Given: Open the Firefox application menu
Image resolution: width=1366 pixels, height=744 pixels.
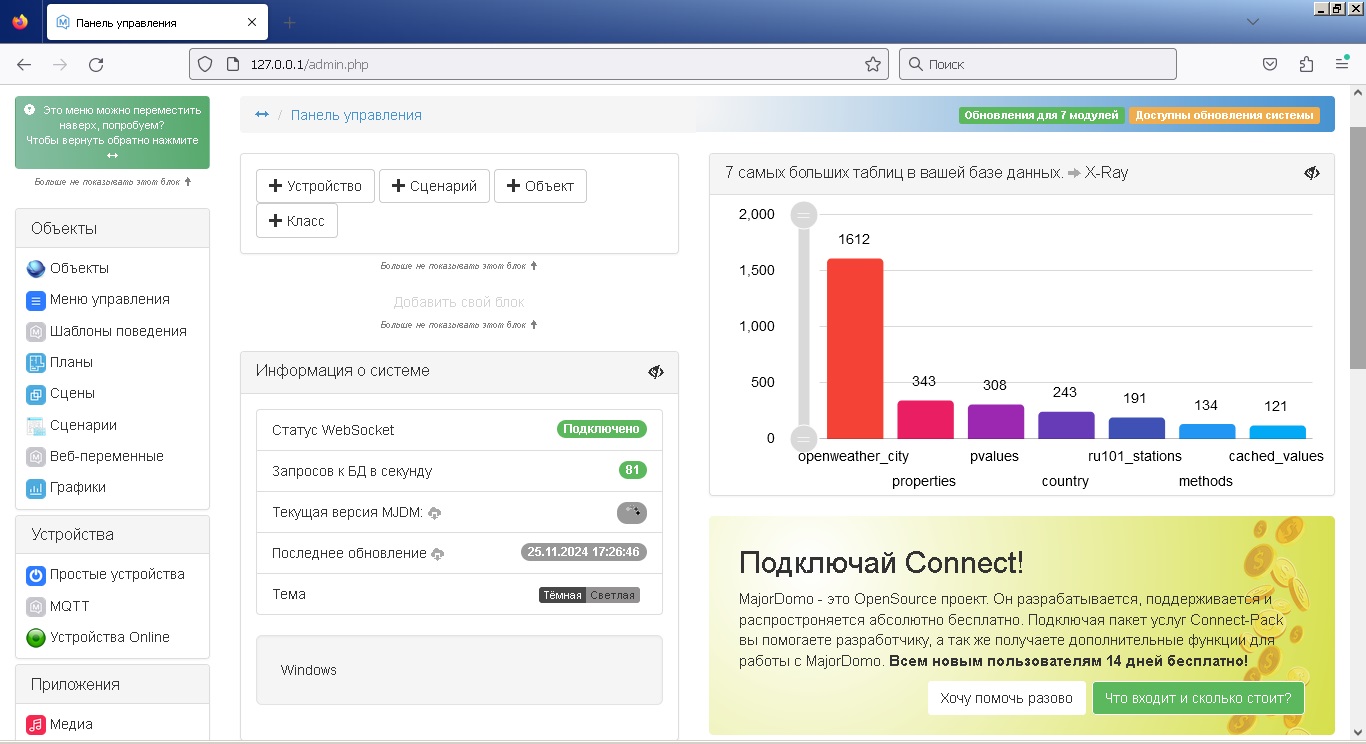Looking at the screenshot, I should point(1342,64).
